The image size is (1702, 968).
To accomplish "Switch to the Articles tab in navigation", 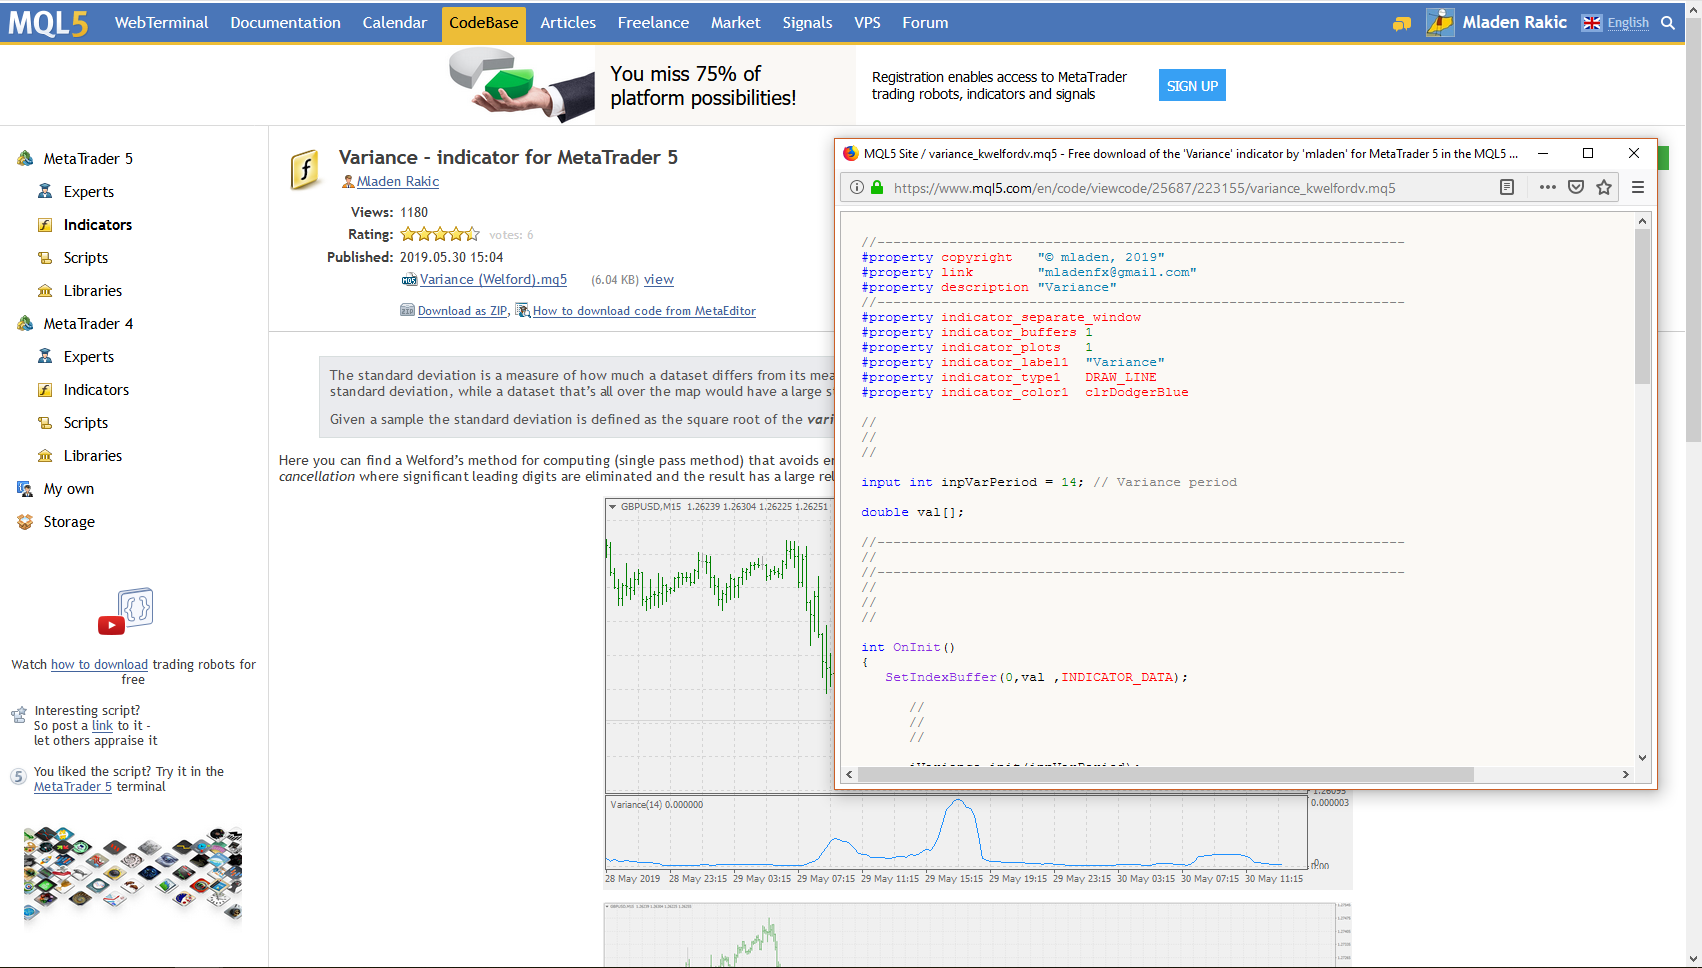I will [567, 22].
